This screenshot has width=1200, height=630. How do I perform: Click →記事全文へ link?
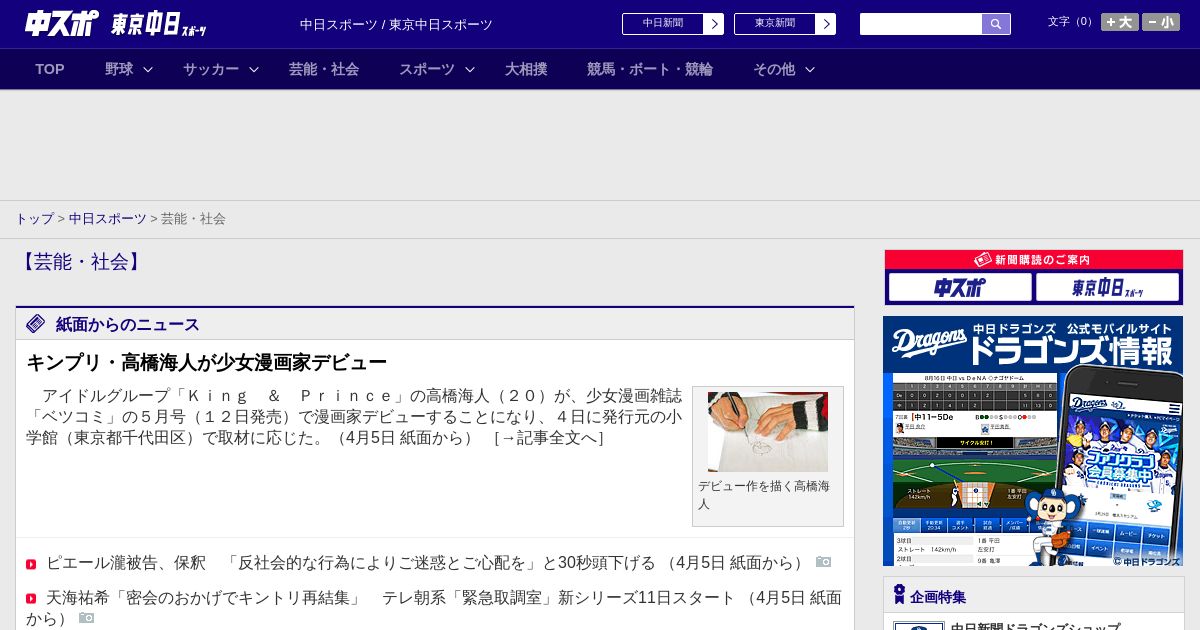(x=549, y=437)
